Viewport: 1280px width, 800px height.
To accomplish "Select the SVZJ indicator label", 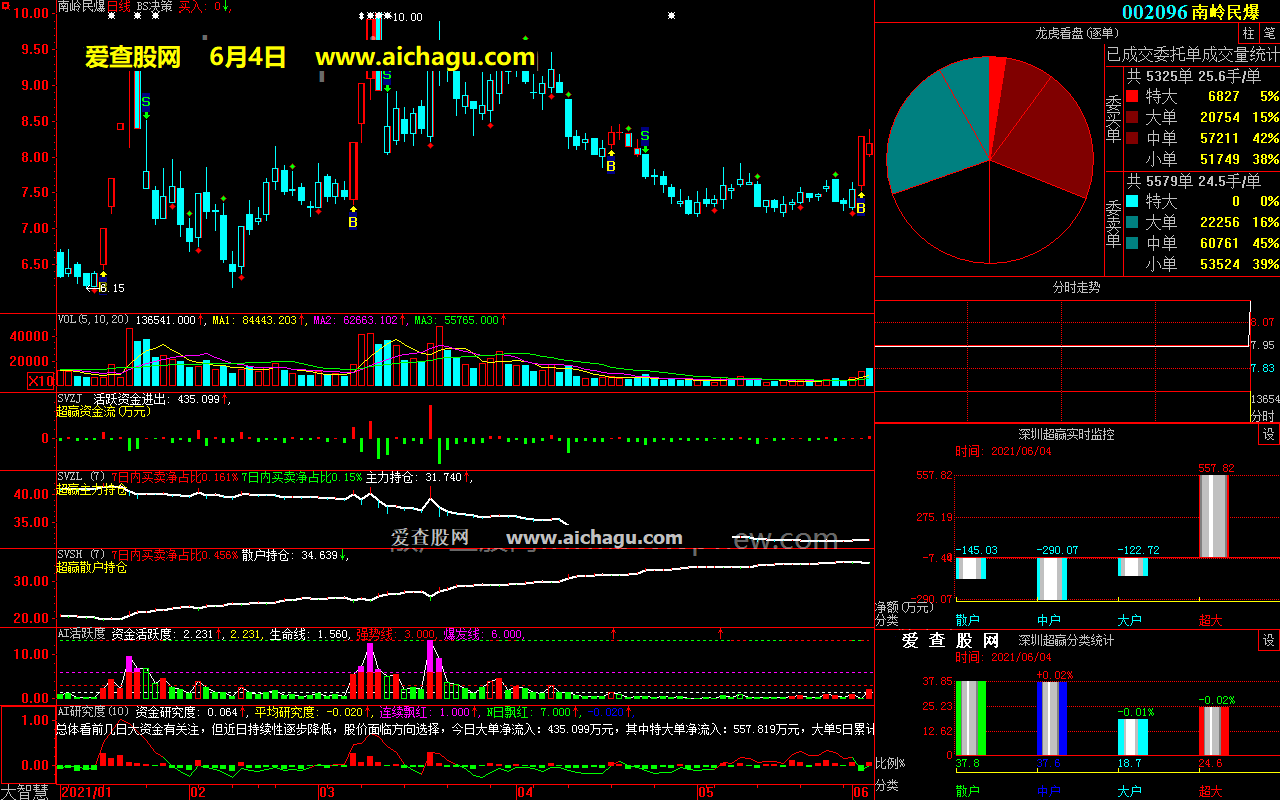I will pyautogui.click(x=72, y=398).
